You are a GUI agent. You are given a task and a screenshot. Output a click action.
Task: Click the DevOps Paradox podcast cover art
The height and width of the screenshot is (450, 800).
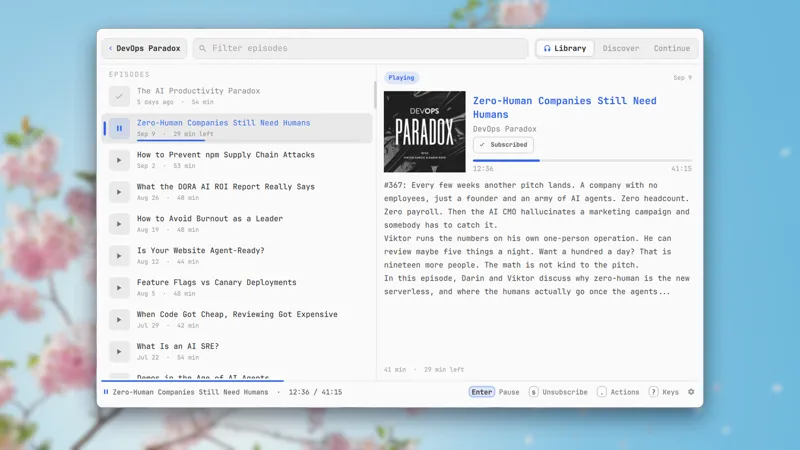424,132
